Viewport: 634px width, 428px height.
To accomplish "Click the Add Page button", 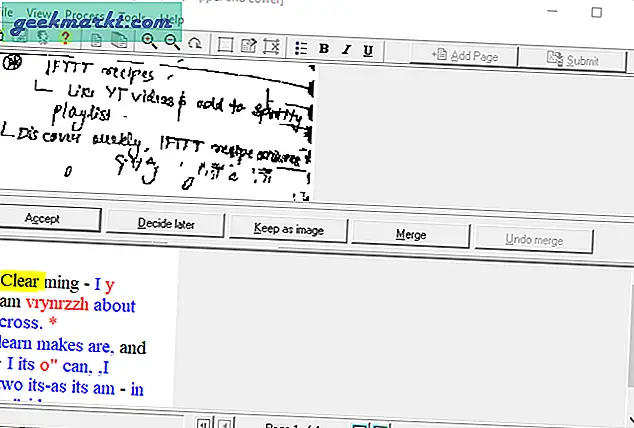I will pyautogui.click(x=464, y=56).
